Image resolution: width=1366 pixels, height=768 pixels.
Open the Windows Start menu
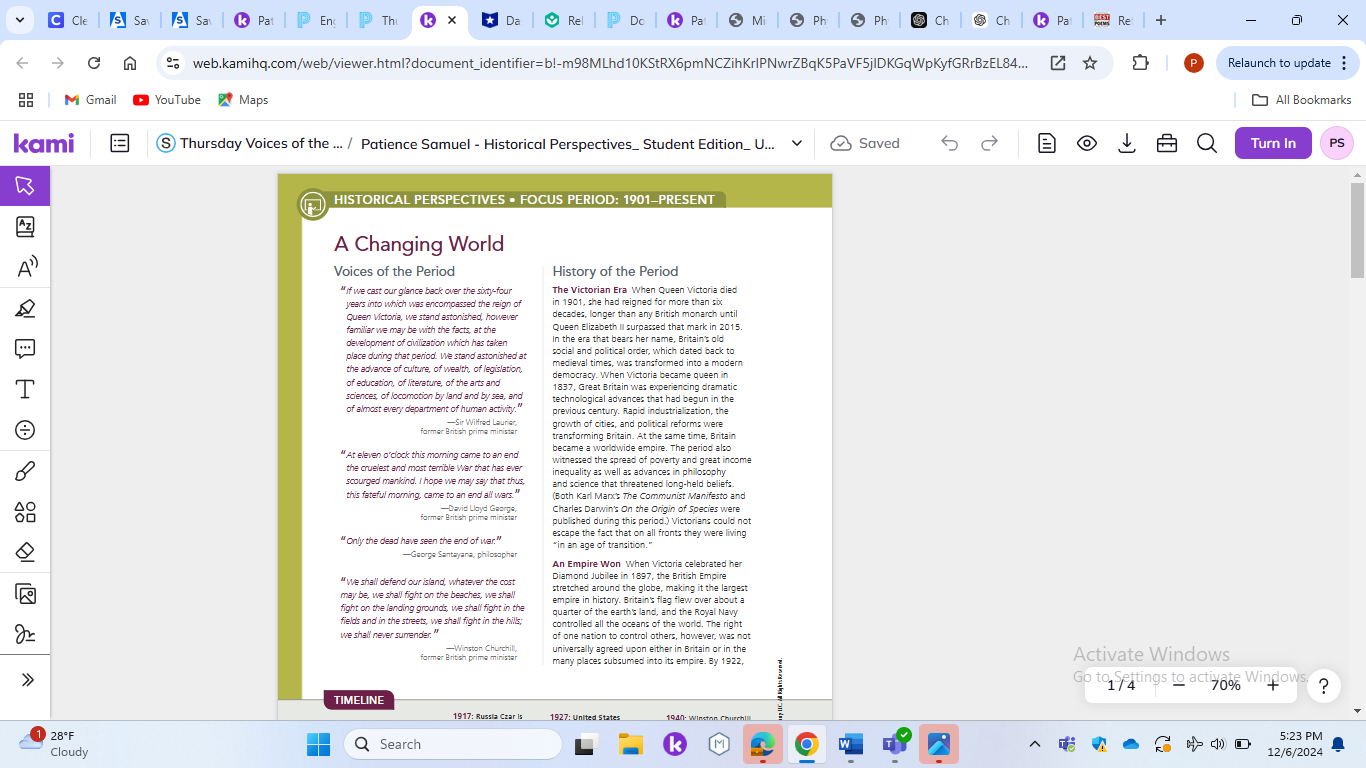318,744
